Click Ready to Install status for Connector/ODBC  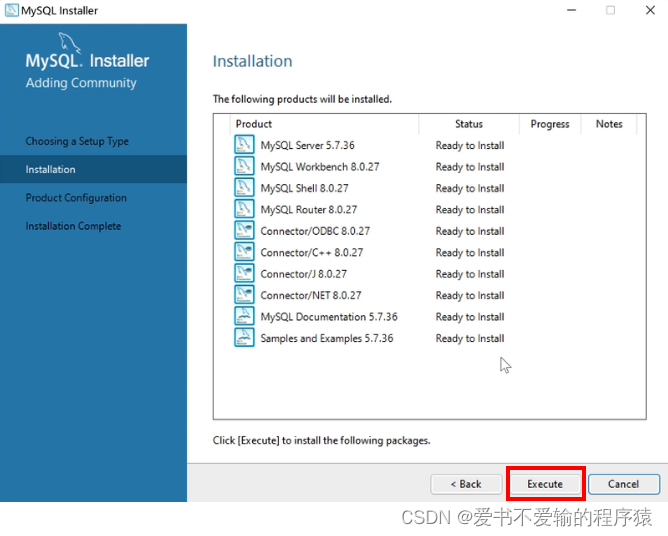(x=470, y=231)
